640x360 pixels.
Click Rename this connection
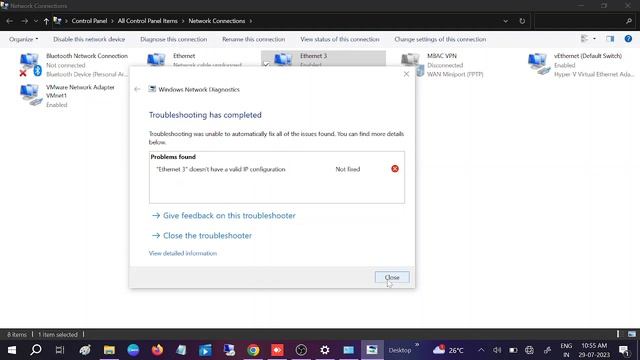[253, 39]
